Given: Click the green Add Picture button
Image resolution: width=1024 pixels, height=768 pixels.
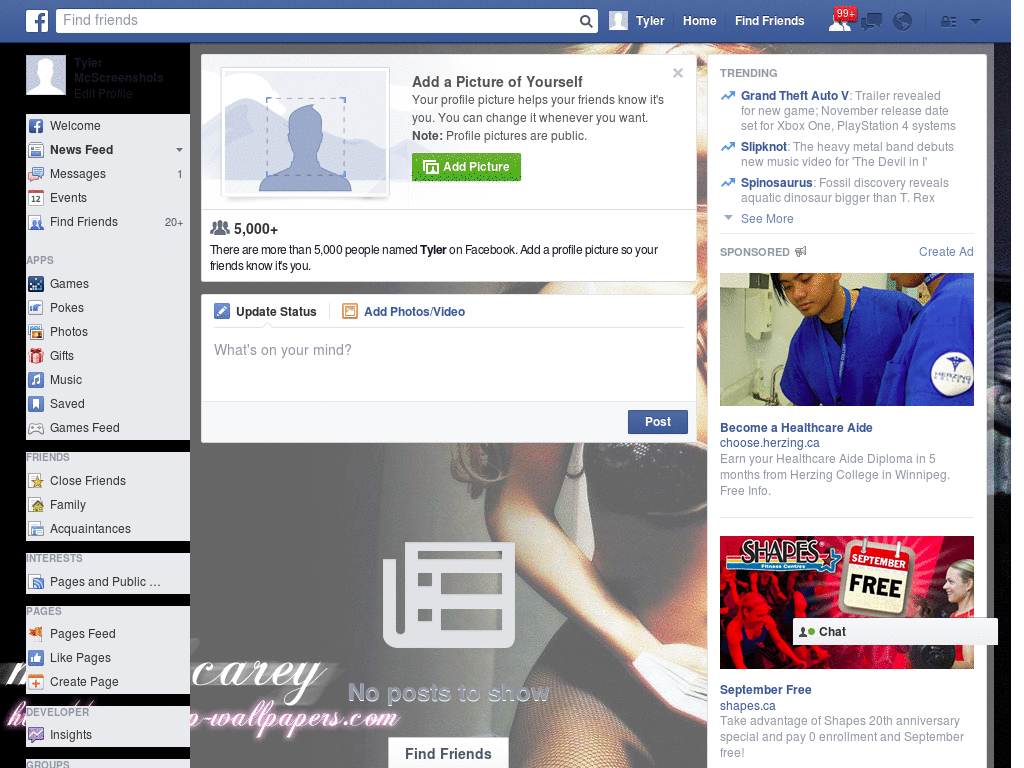Looking at the screenshot, I should click(466, 167).
